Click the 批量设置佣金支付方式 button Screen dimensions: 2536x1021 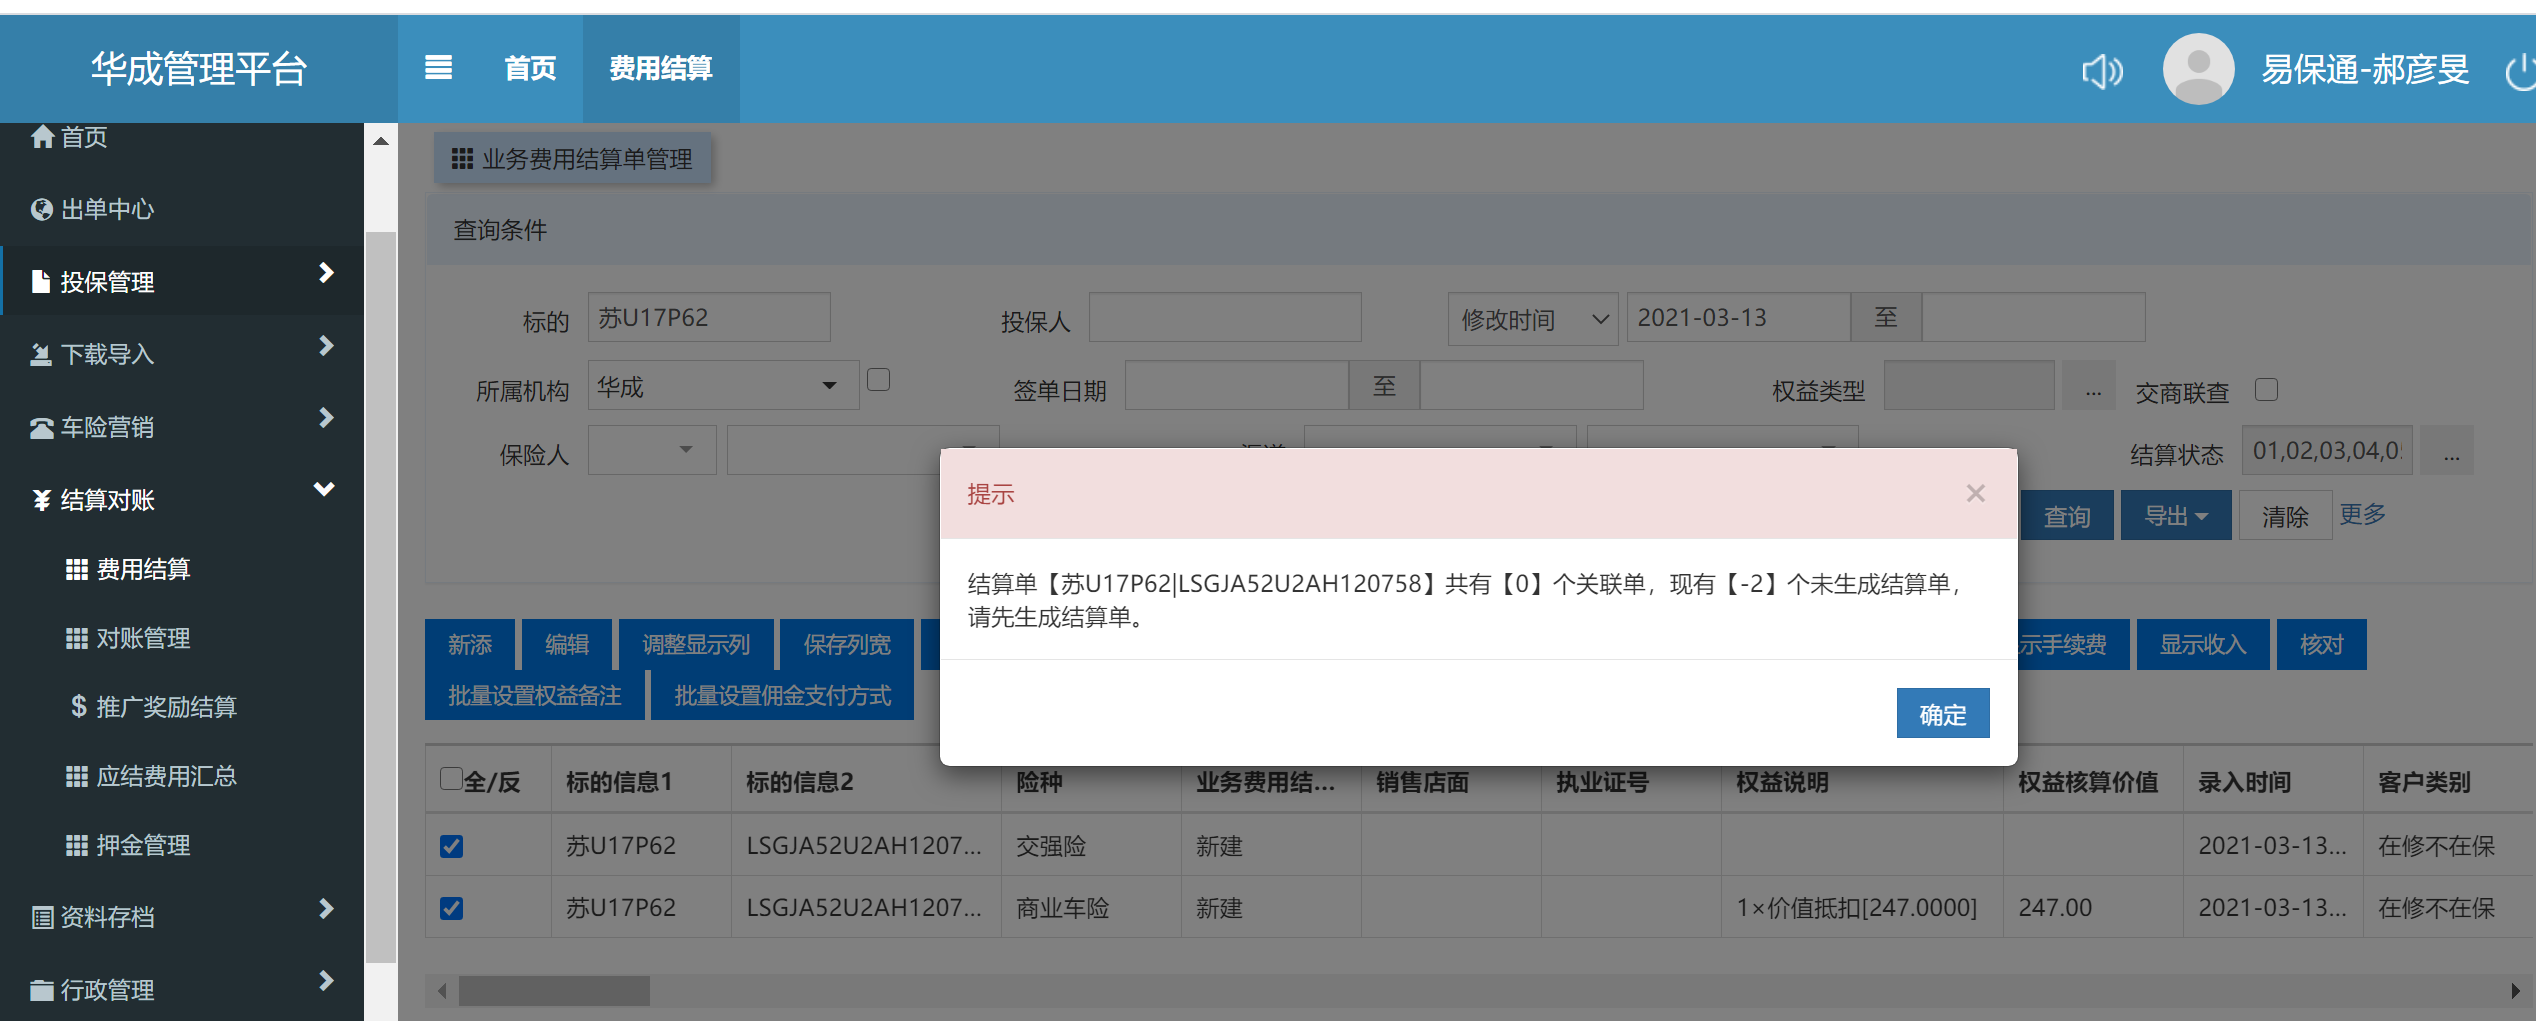782,695
